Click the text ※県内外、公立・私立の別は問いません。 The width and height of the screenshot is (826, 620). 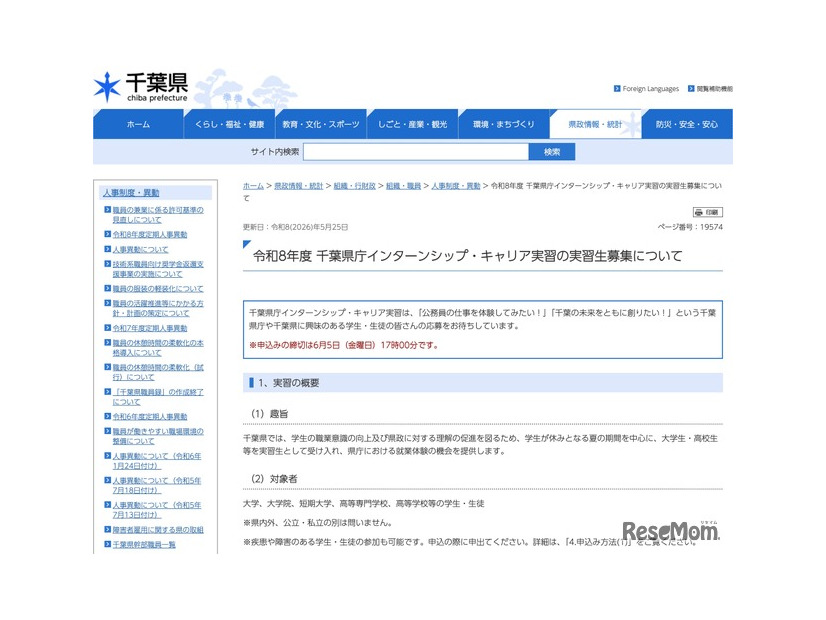318,523
